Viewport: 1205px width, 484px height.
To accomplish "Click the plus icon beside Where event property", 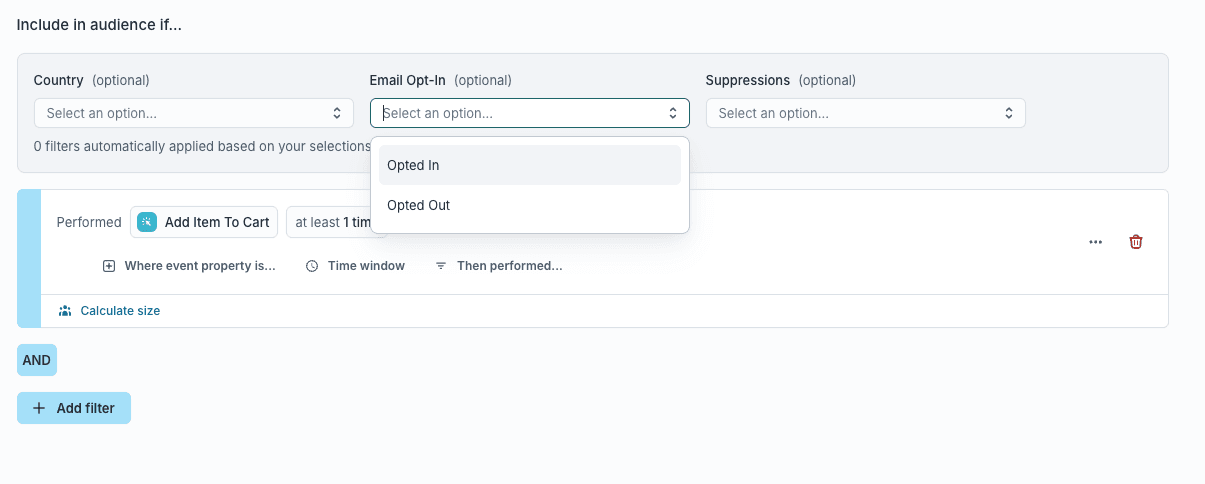I will 109,266.
